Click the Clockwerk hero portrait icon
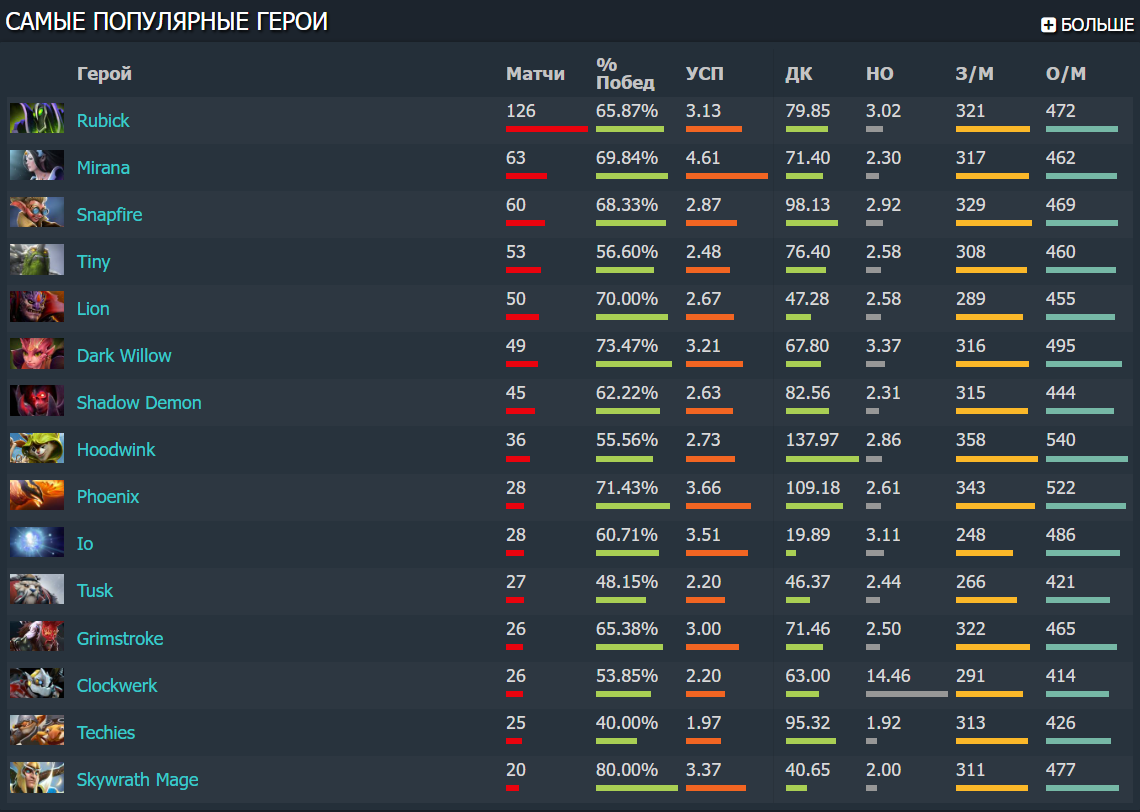Image resolution: width=1140 pixels, height=812 pixels. pos(37,683)
